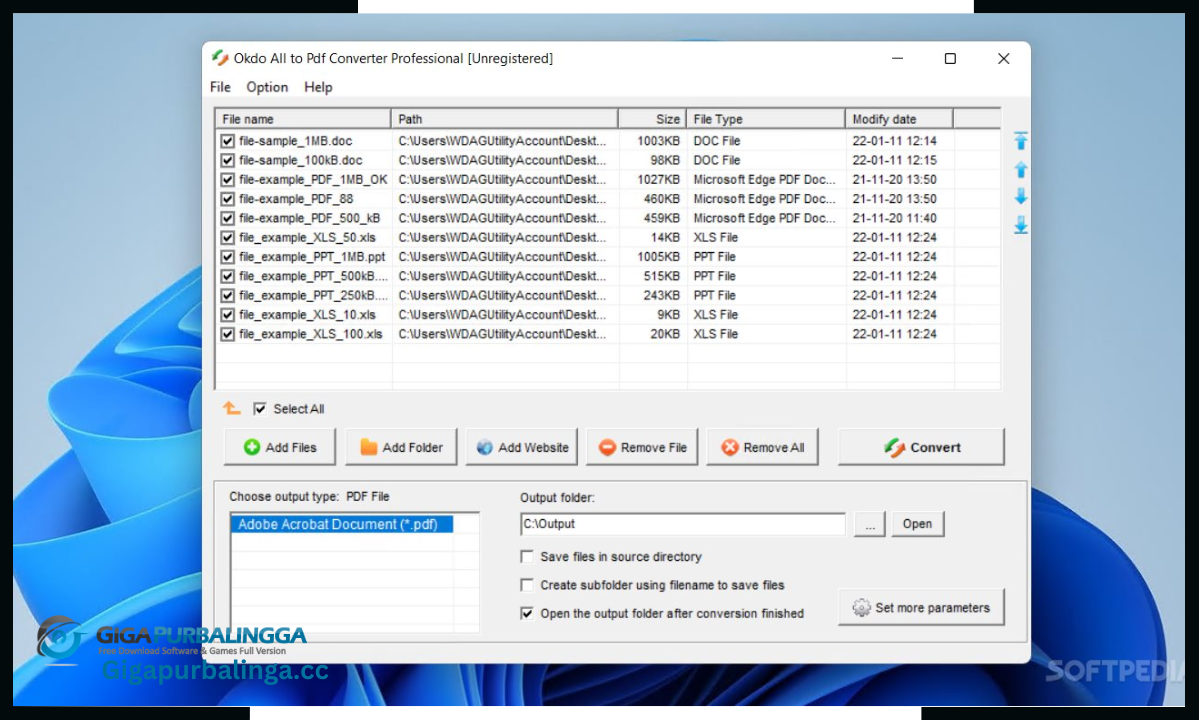The height and width of the screenshot is (720, 1200).
Task: Click the orange up-folder arrow icon beside Select All
Action: 231,408
